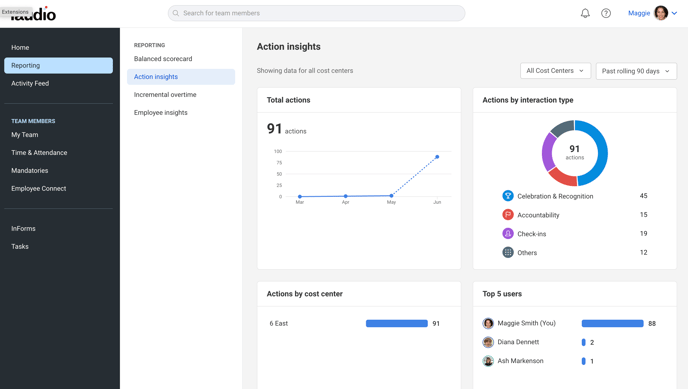Click the Ash Markenson name
This screenshot has height=389, width=688.
(520, 360)
